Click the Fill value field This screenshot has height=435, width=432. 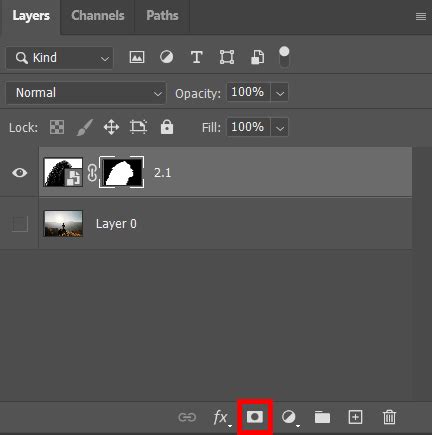(x=248, y=127)
